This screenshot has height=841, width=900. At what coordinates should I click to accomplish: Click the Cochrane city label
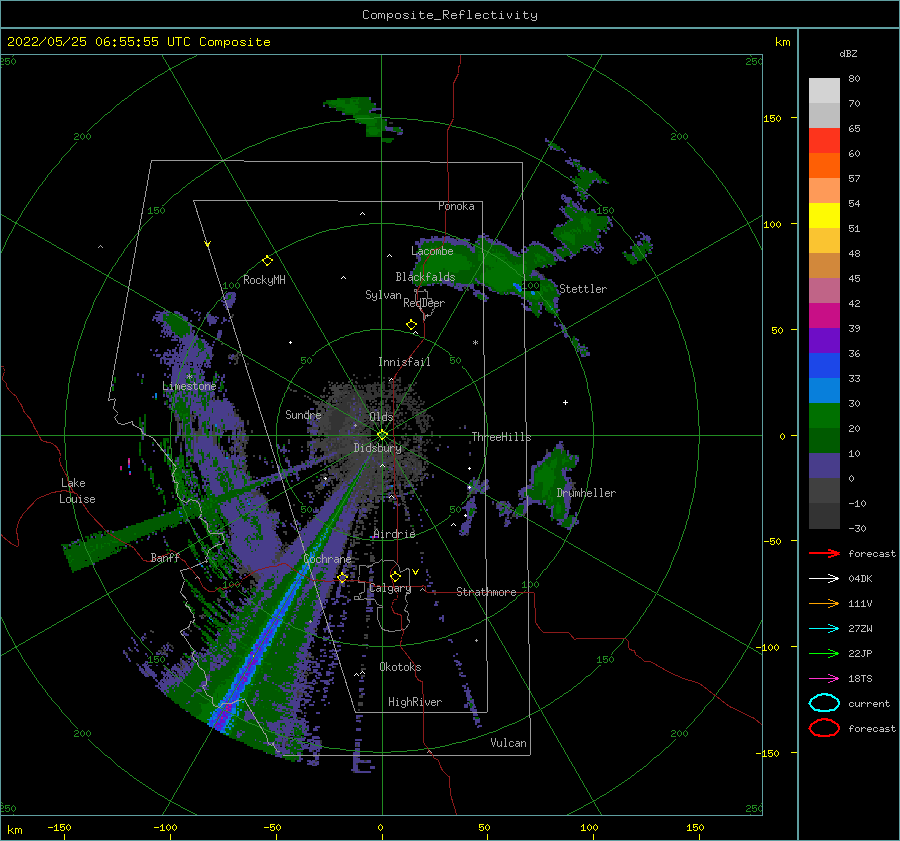click(x=327, y=559)
